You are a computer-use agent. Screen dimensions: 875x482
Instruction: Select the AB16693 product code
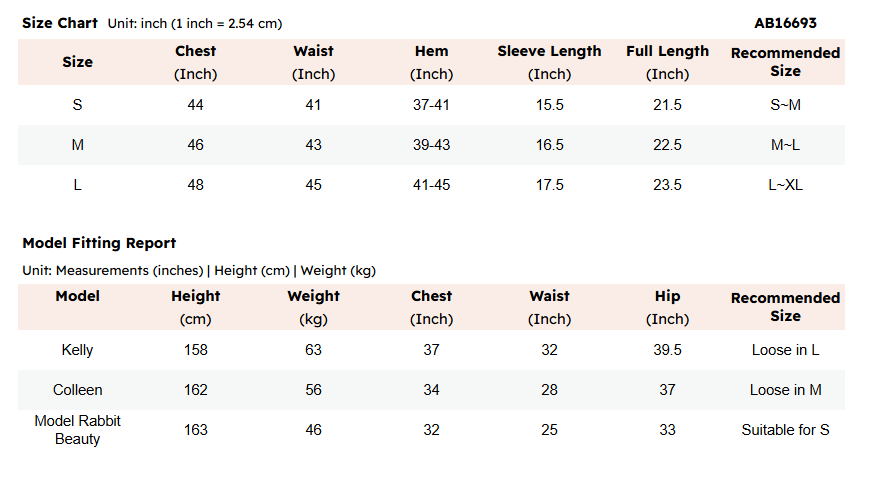785,23
